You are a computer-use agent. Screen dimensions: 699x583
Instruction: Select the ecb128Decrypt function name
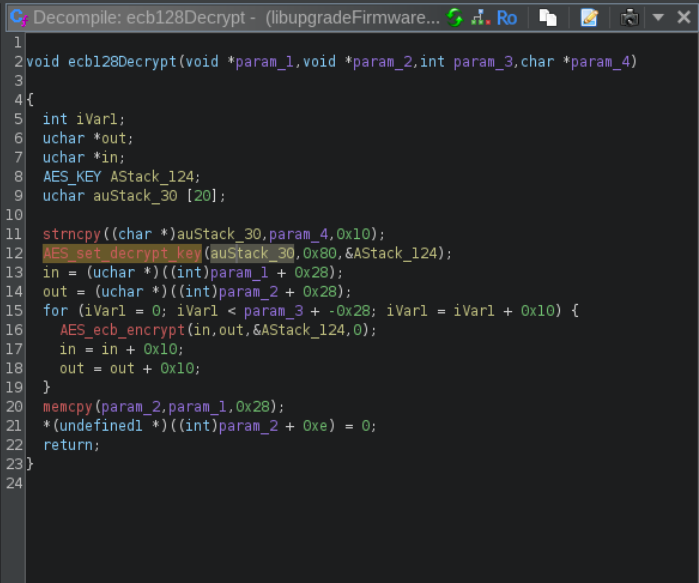point(122,62)
